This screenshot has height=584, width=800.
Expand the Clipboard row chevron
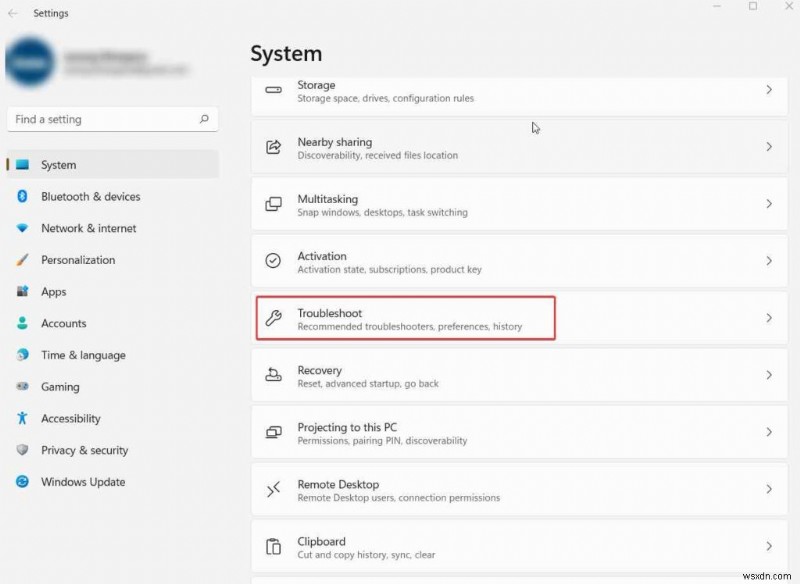coord(769,547)
